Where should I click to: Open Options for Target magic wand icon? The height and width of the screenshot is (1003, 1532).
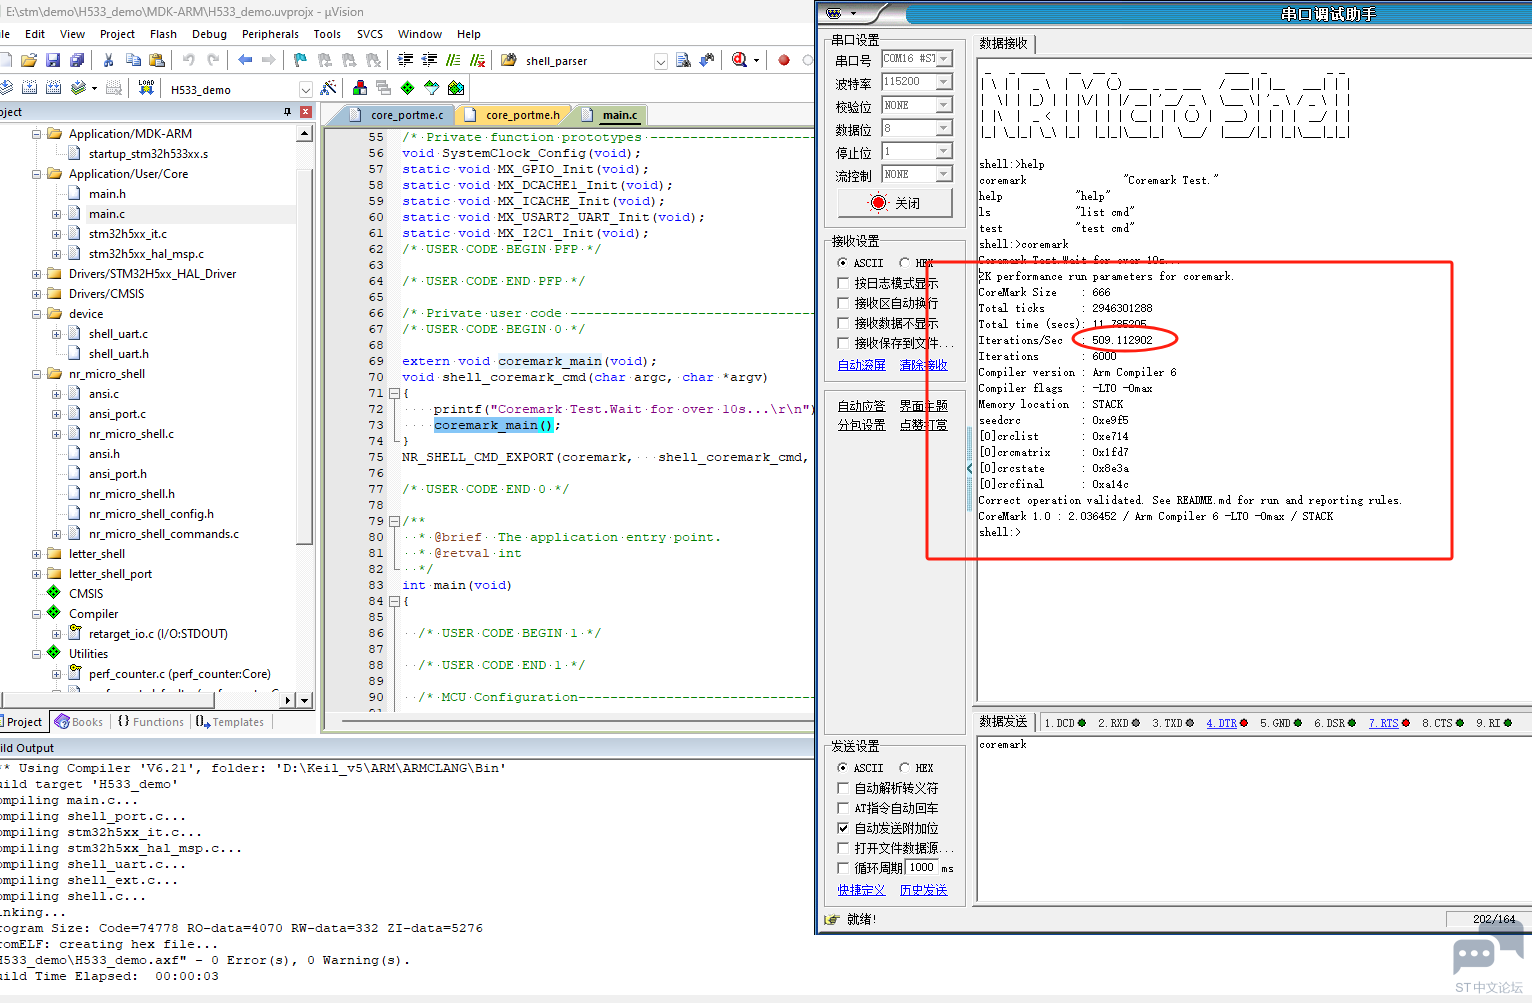[x=328, y=88]
